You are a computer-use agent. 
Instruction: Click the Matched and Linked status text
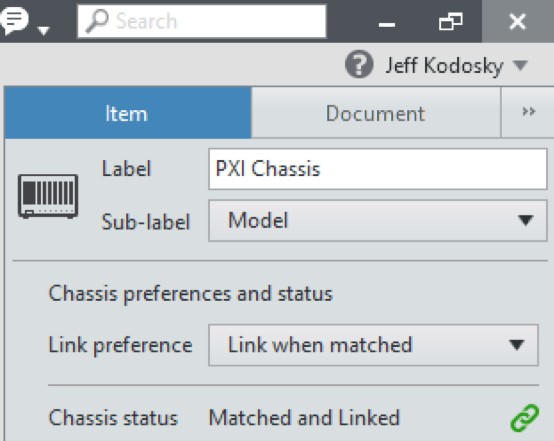coord(304,418)
